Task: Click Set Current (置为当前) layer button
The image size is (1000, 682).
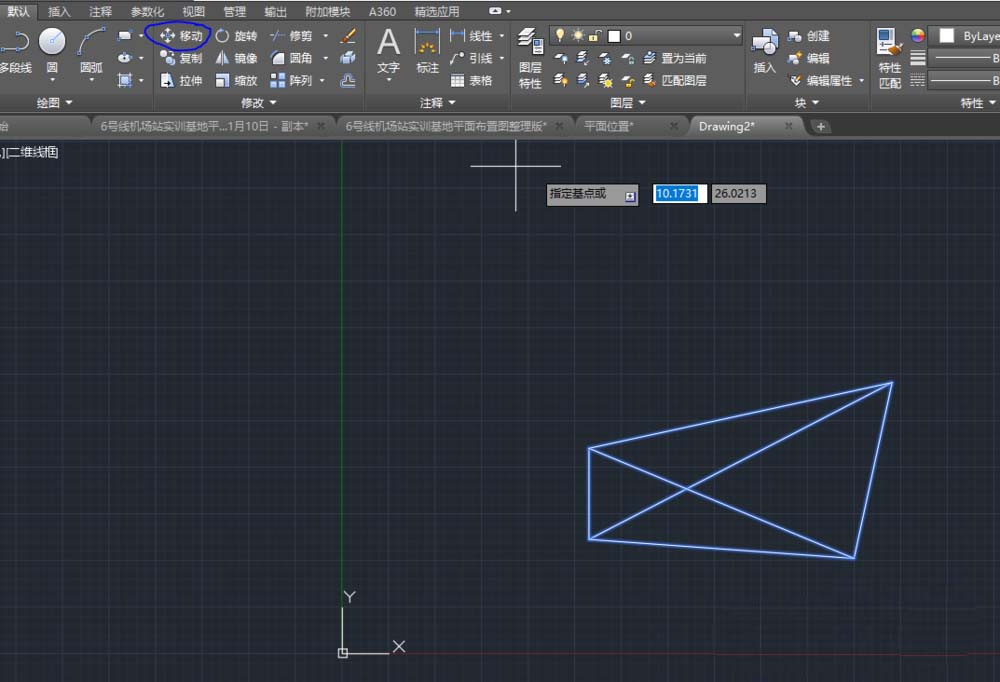Action: 675,58
